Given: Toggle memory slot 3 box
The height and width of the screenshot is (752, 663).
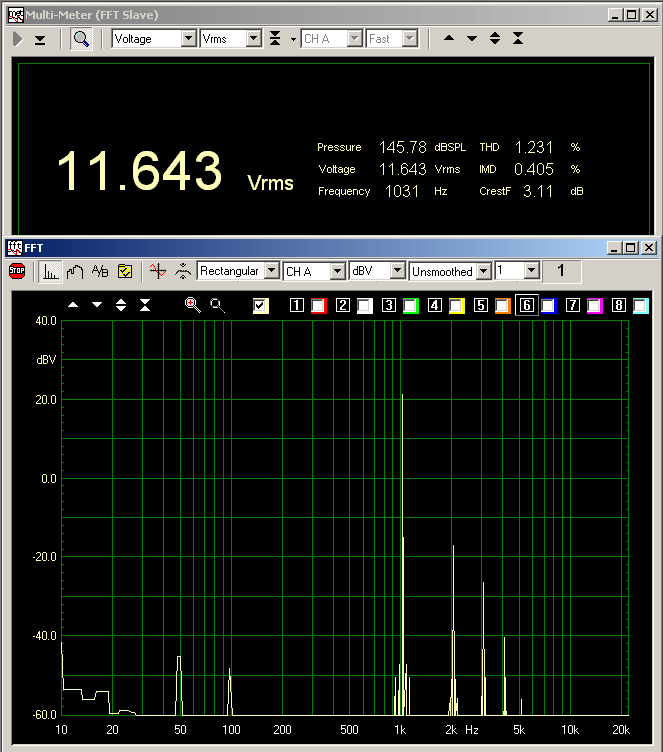Looking at the screenshot, I should tap(389, 305).
